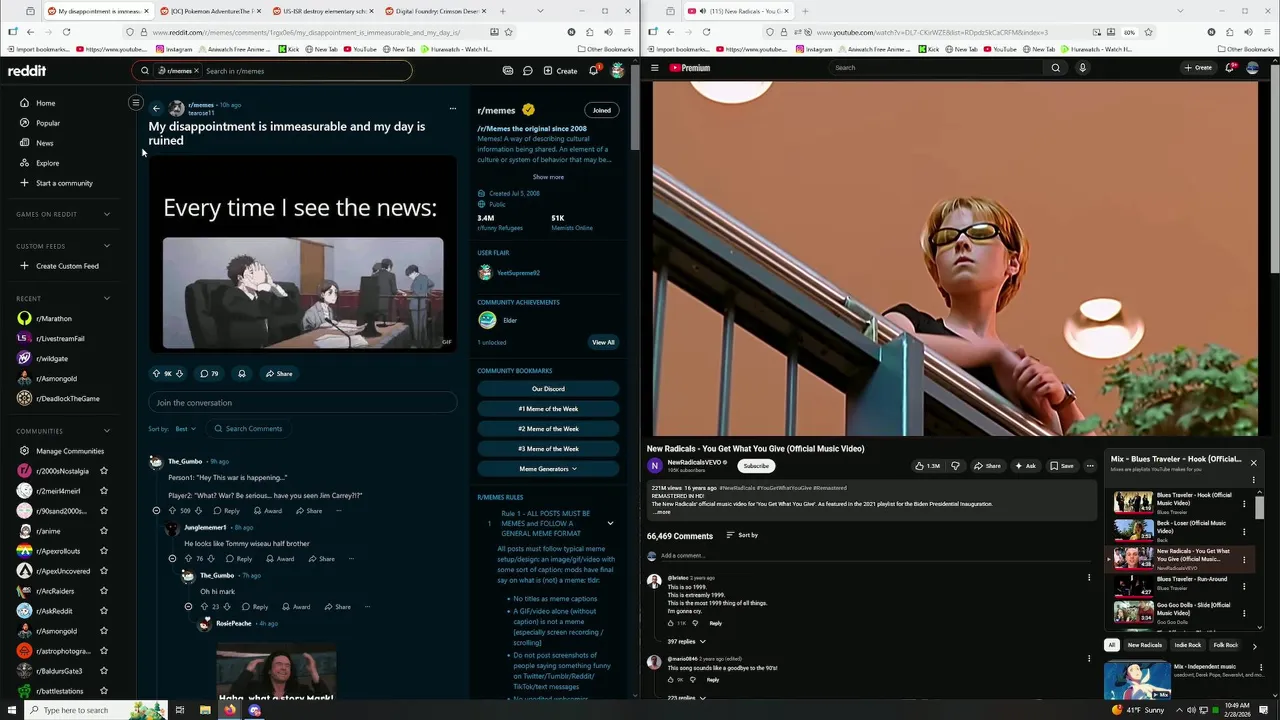This screenshot has width=1280, height=720.
Task: Open Reddit notifications bell
Action: click(593, 71)
